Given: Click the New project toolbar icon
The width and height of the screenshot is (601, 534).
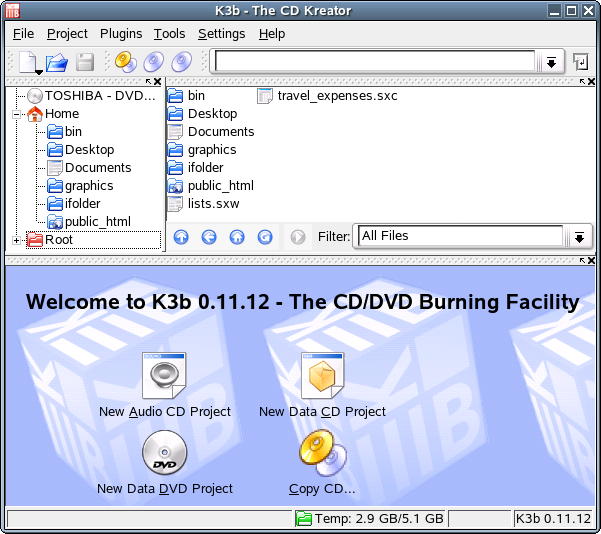Looking at the screenshot, I should tap(29, 62).
